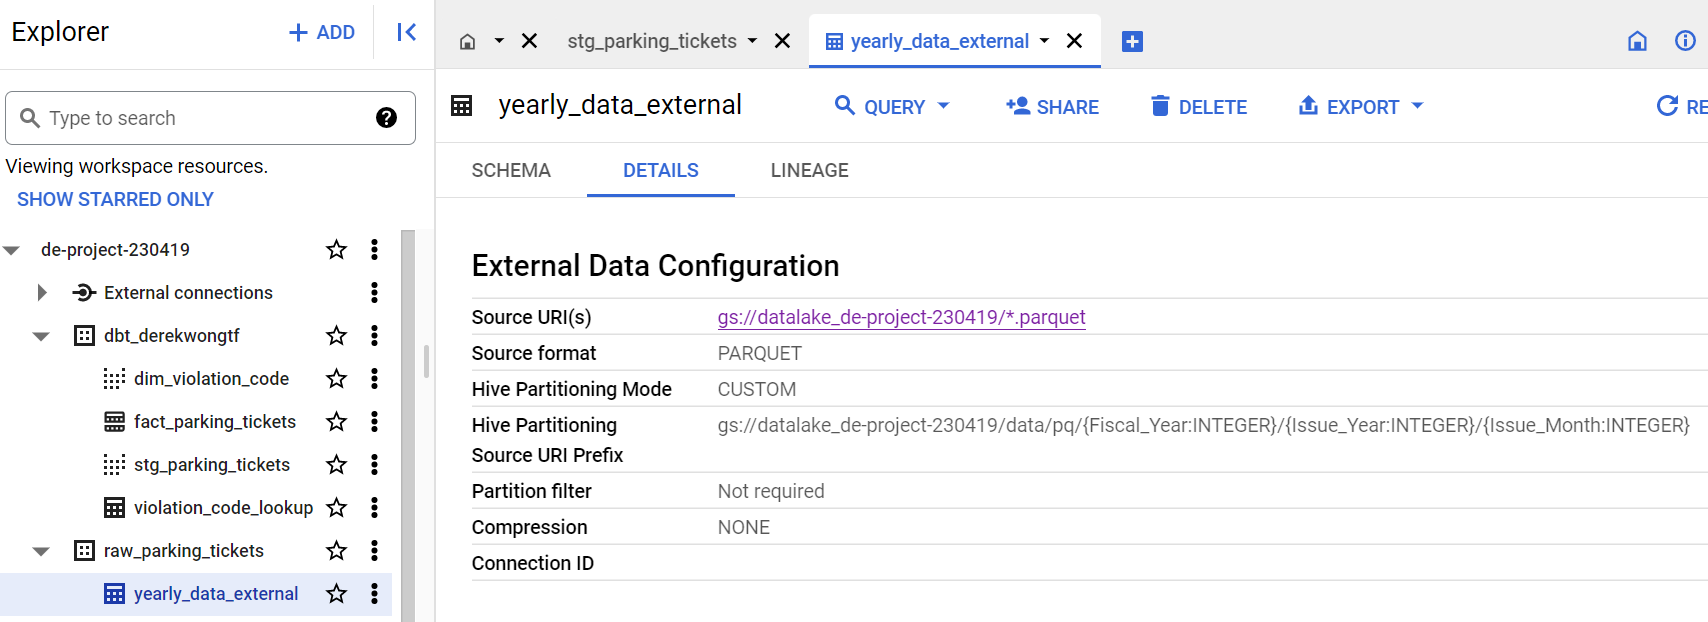Close the yearly_data_external tab
This screenshot has height=622, width=1708.
1075,41
